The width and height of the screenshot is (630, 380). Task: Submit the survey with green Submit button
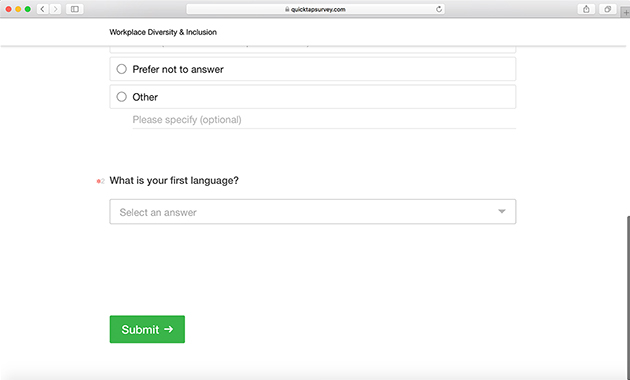pyautogui.click(x=147, y=329)
